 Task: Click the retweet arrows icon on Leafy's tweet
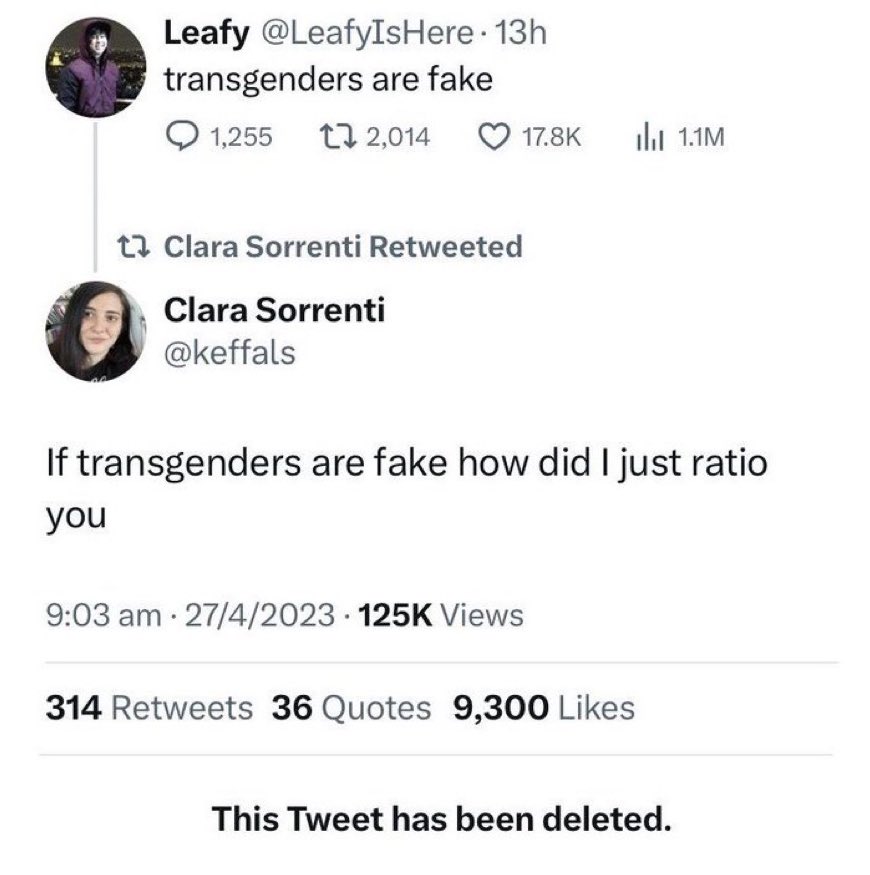(x=327, y=136)
